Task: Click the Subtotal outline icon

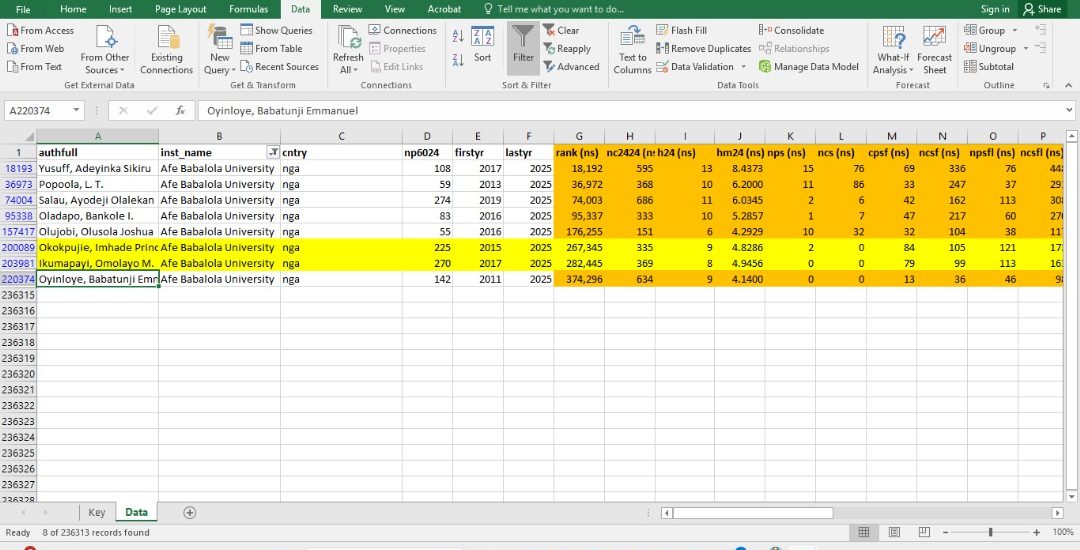Action: pos(971,67)
